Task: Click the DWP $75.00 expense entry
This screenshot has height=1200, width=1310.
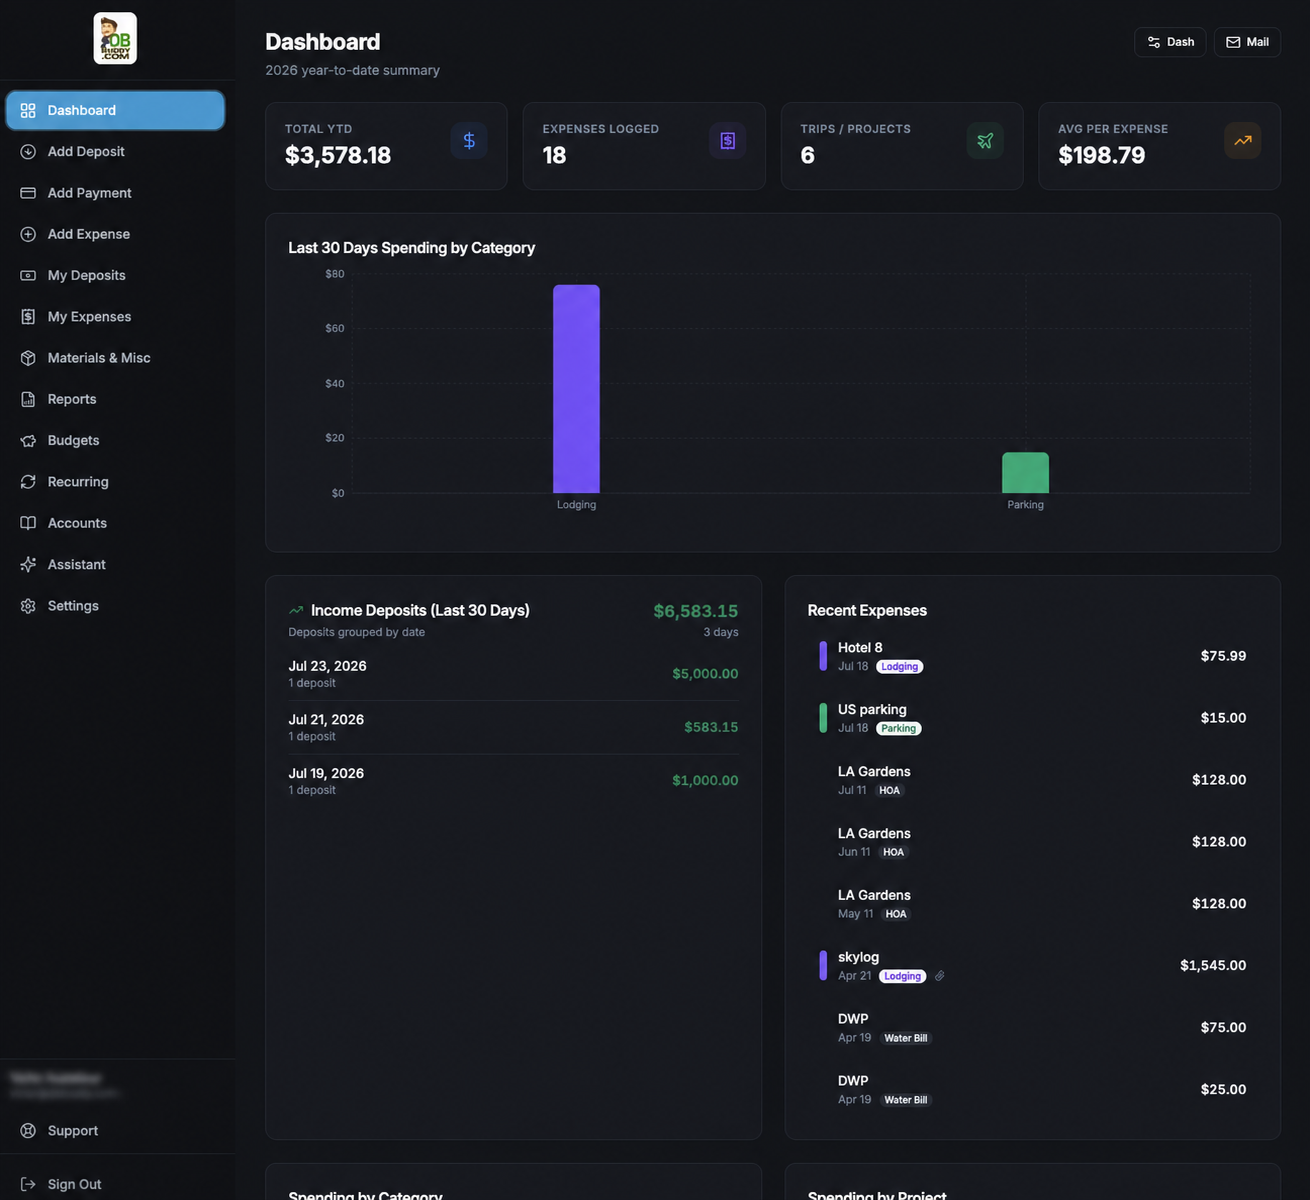Action: pyautogui.click(x=1032, y=1027)
